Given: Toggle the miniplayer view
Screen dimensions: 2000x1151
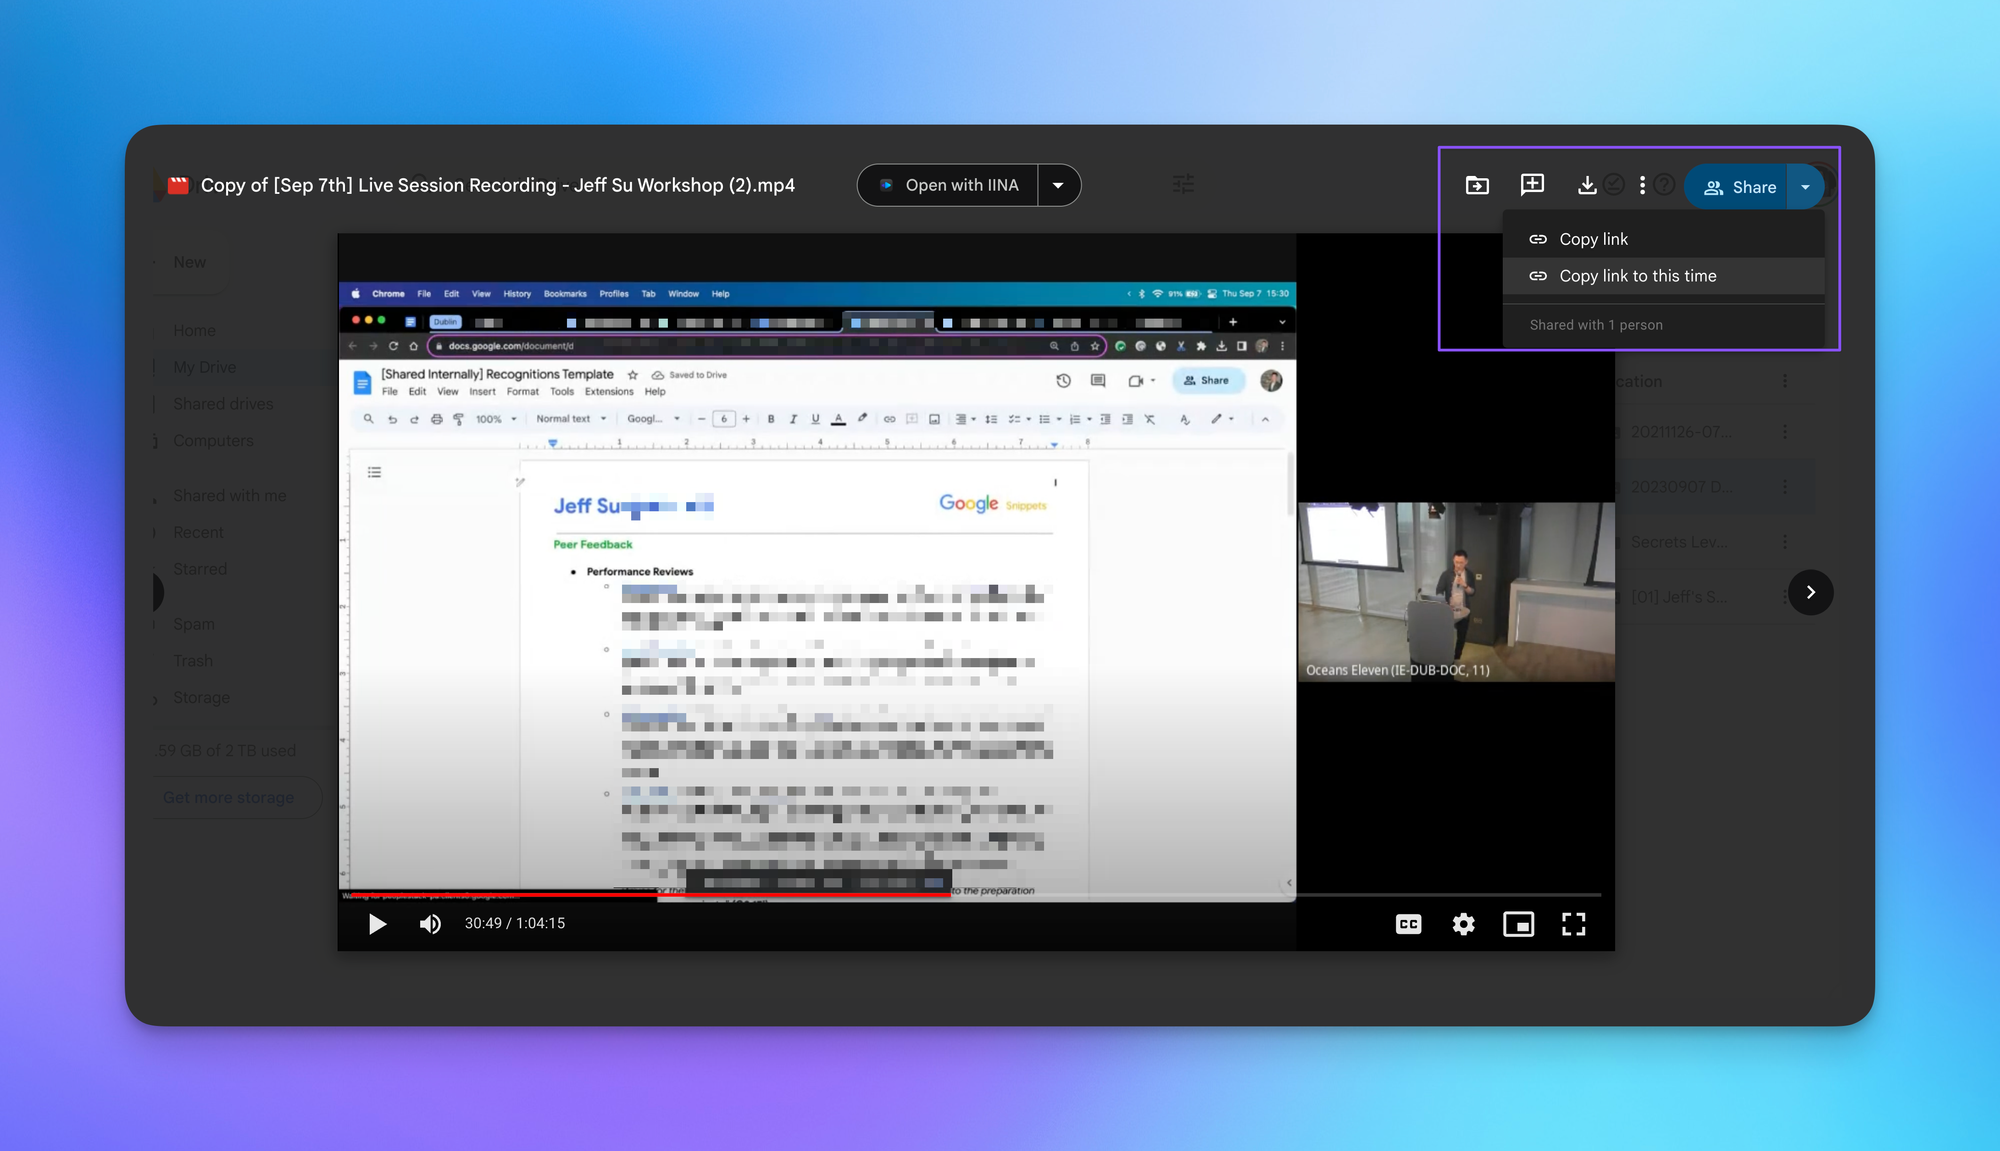Looking at the screenshot, I should [x=1518, y=924].
